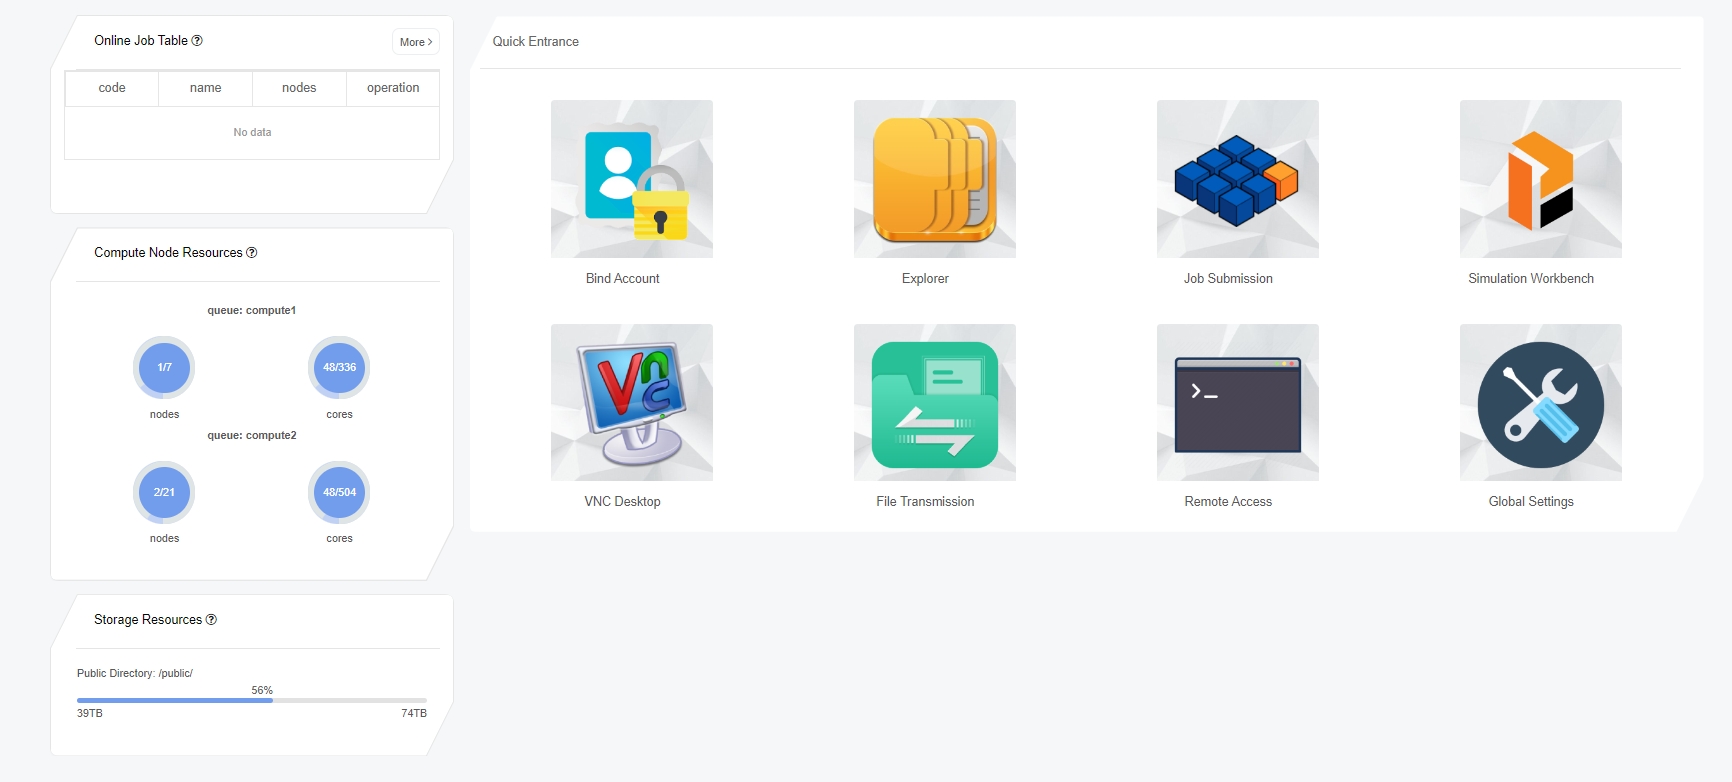
Task: Click the compute1 cores 48/336 gauge
Action: coord(339,367)
